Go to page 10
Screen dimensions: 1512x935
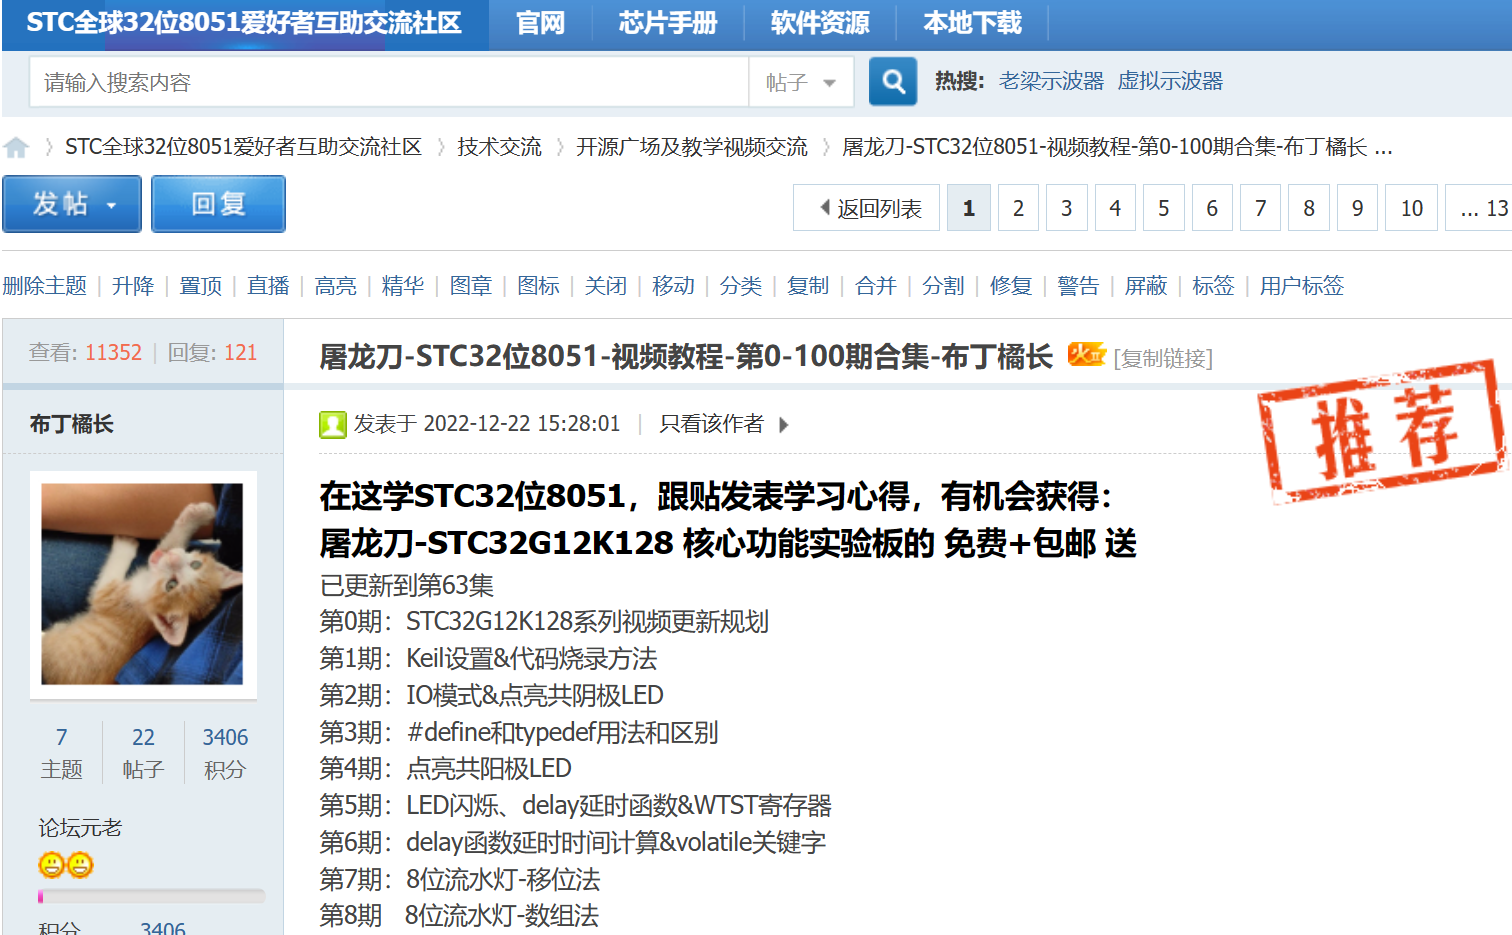1412,208
